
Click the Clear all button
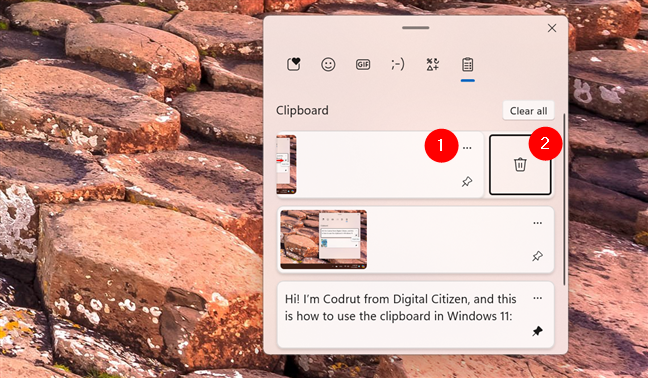(x=528, y=111)
